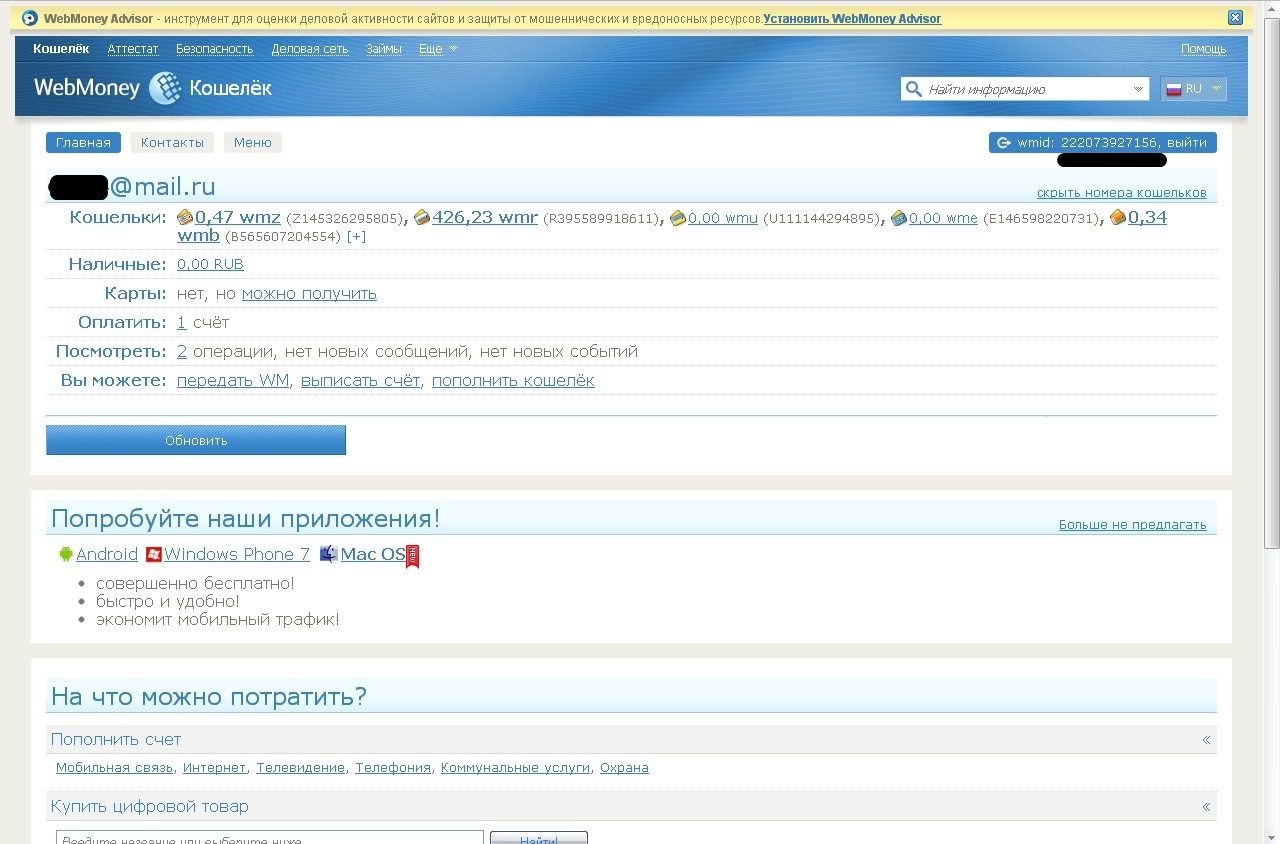Open the Кошелёк top menu item

tap(61, 49)
